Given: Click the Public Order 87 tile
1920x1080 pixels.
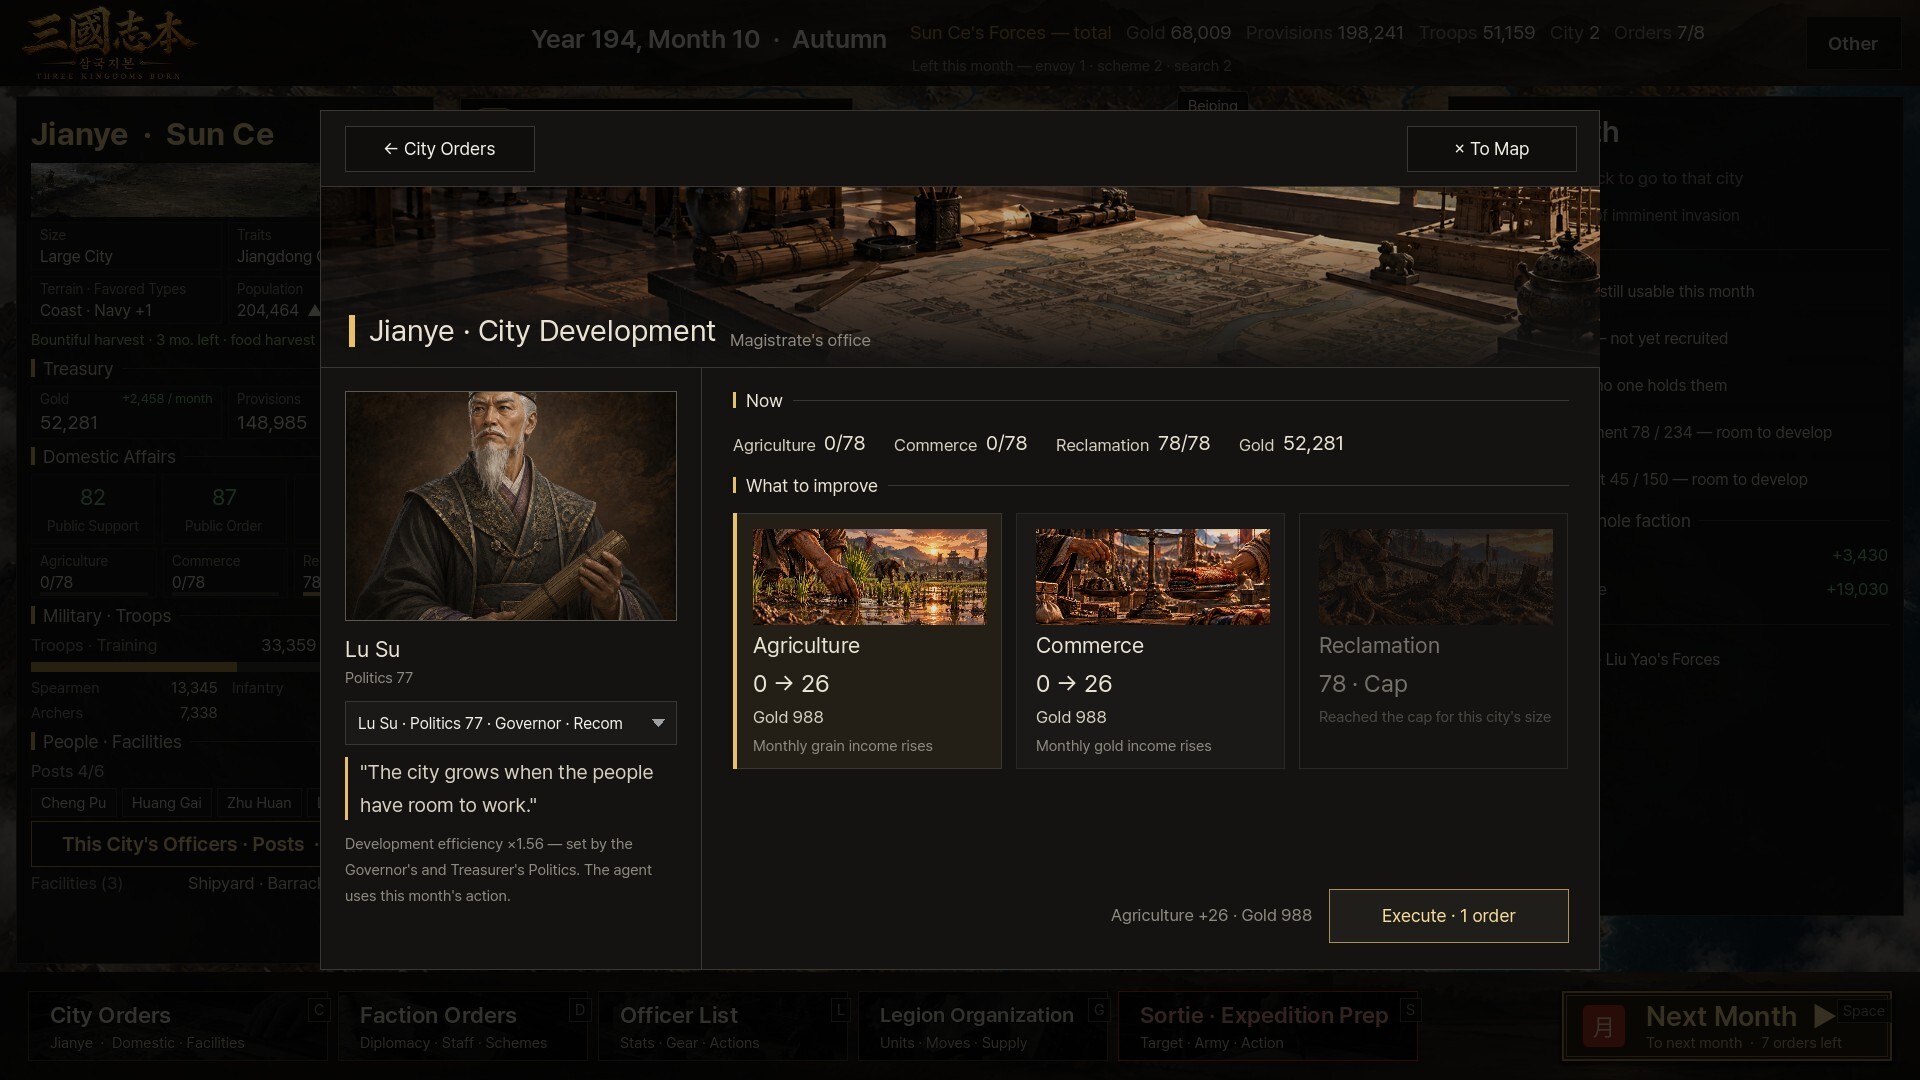Looking at the screenshot, I should point(224,508).
